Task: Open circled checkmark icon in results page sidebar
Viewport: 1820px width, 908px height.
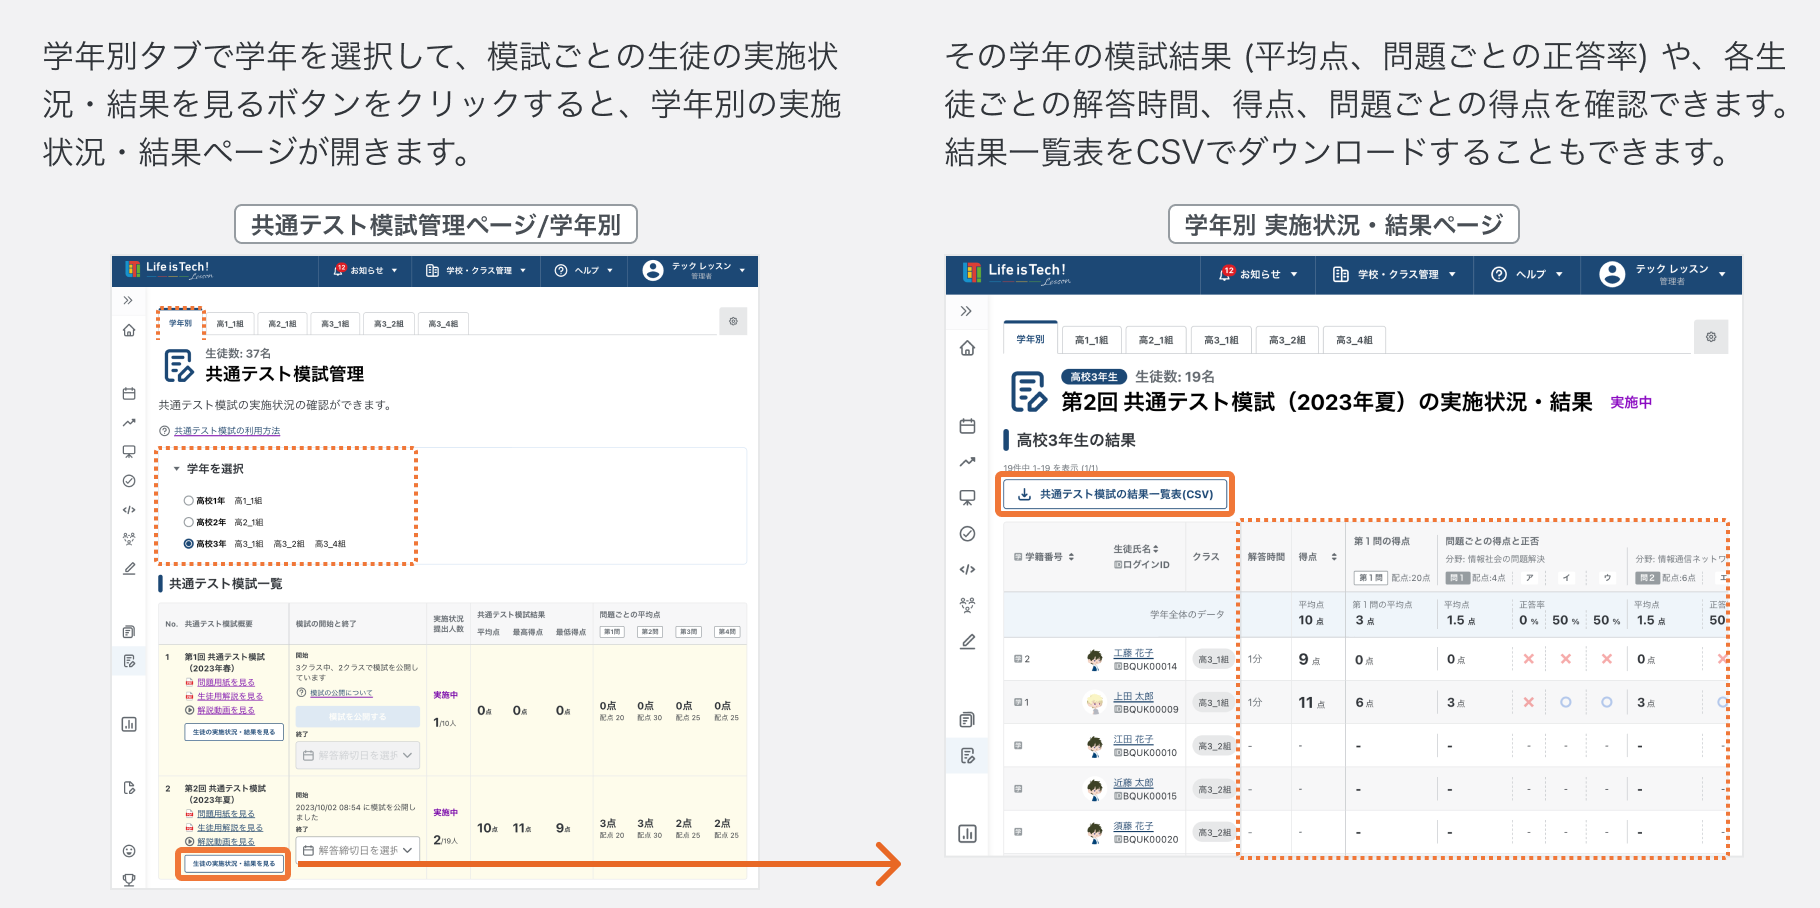Action: tap(967, 534)
